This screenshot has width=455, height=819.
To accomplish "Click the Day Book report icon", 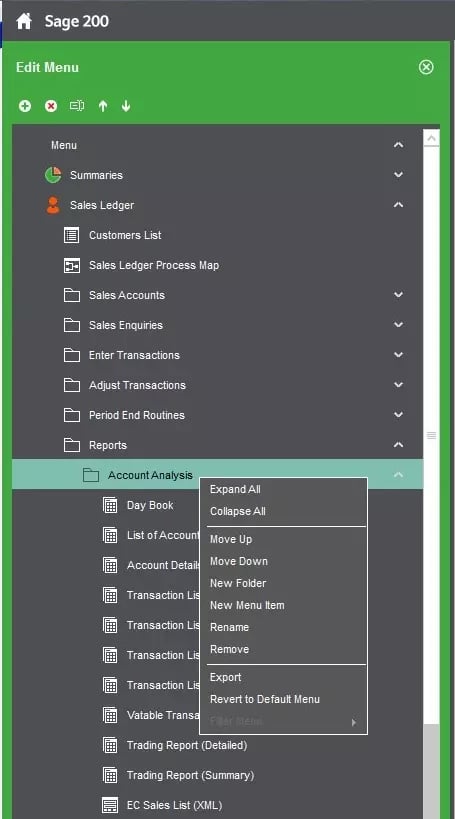I will click(110, 505).
